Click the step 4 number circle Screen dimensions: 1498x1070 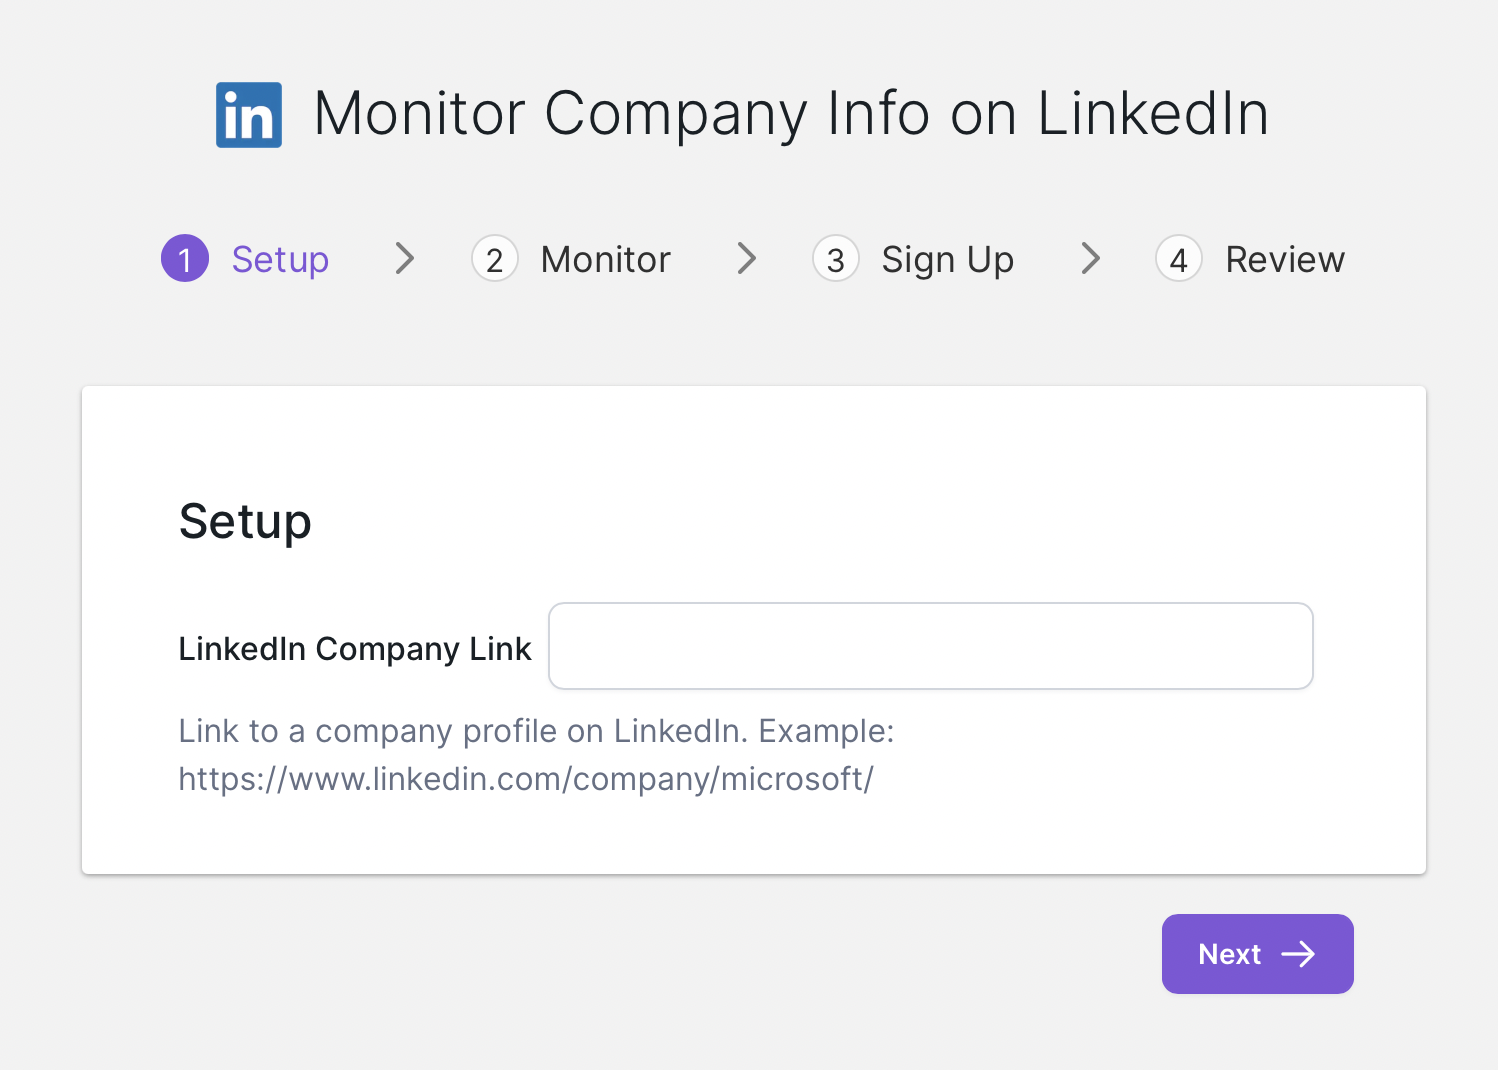click(1179, 259)
